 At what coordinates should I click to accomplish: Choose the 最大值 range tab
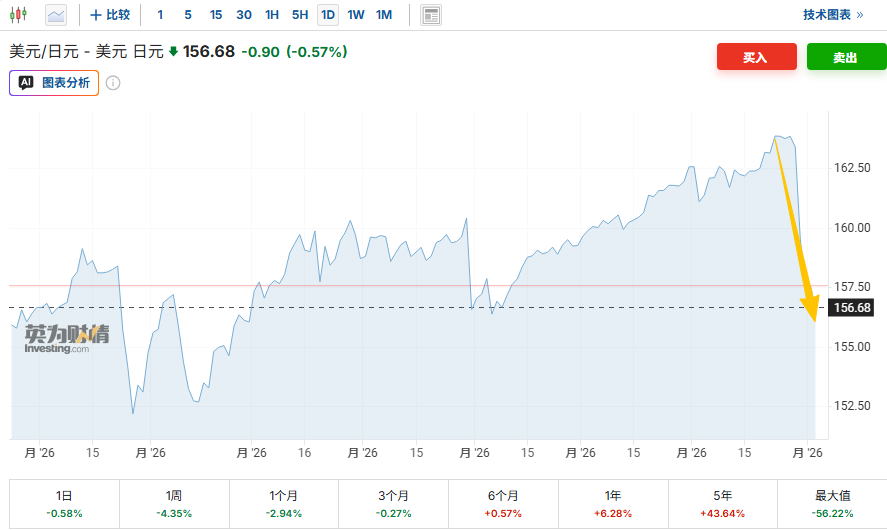pos(832,504)
